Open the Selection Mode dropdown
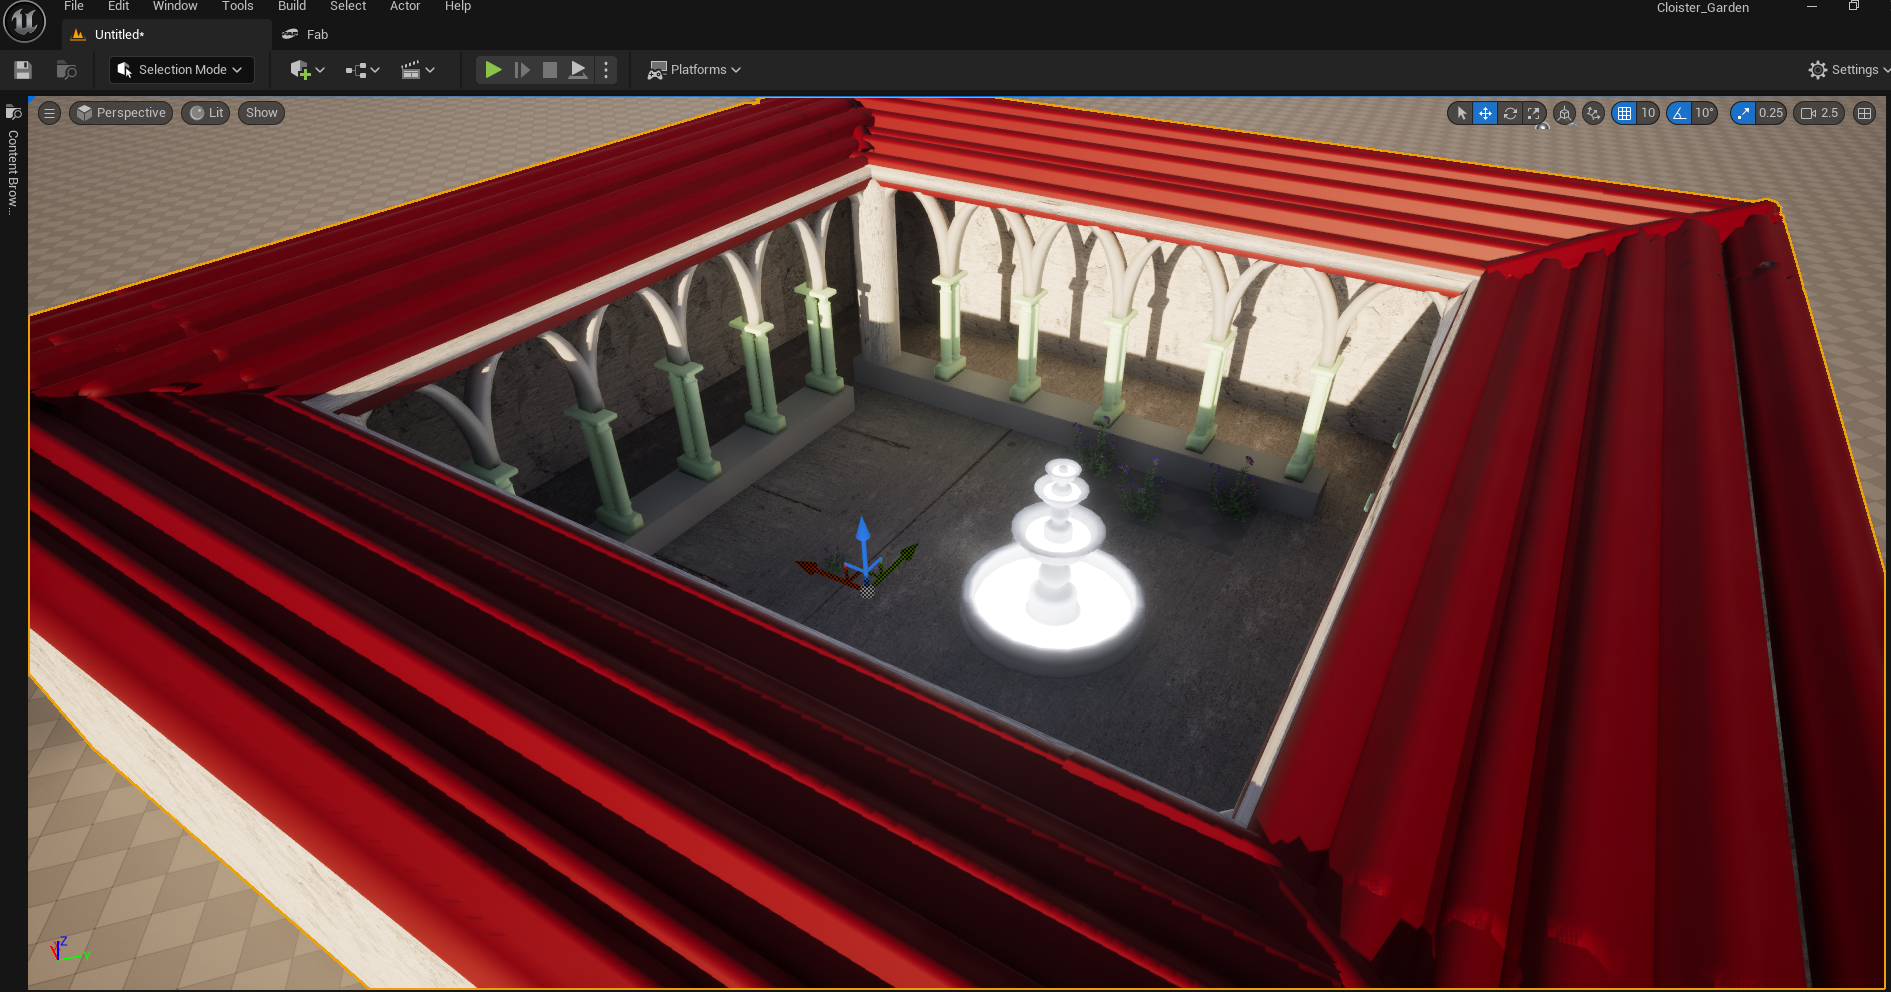Viewport: 1891px width, 992px height. [x=181, y=70]
